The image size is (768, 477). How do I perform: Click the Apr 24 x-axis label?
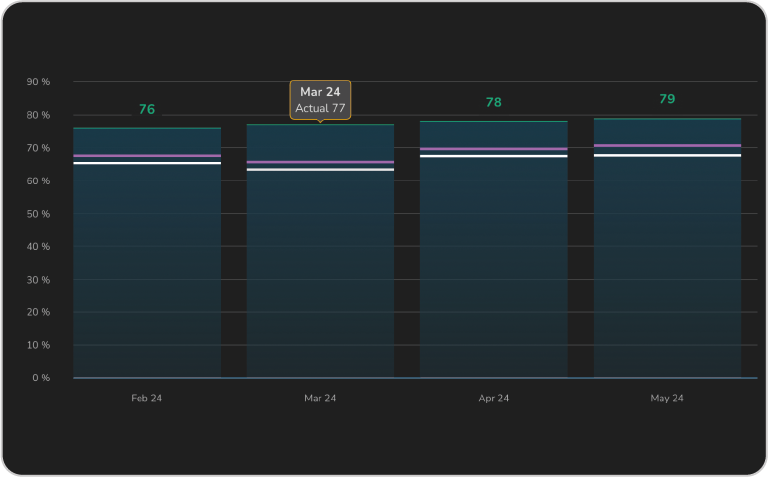493,398
